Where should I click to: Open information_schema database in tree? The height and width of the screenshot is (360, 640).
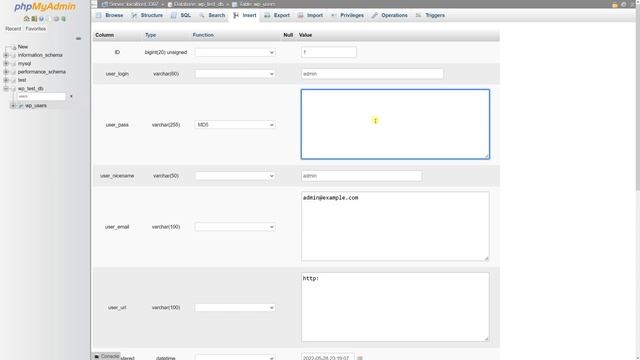[x=40, y=55]
